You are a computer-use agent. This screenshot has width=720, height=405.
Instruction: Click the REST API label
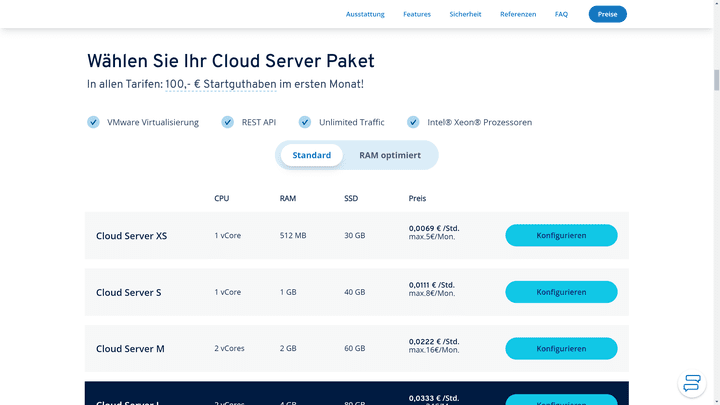click(259, 123)
